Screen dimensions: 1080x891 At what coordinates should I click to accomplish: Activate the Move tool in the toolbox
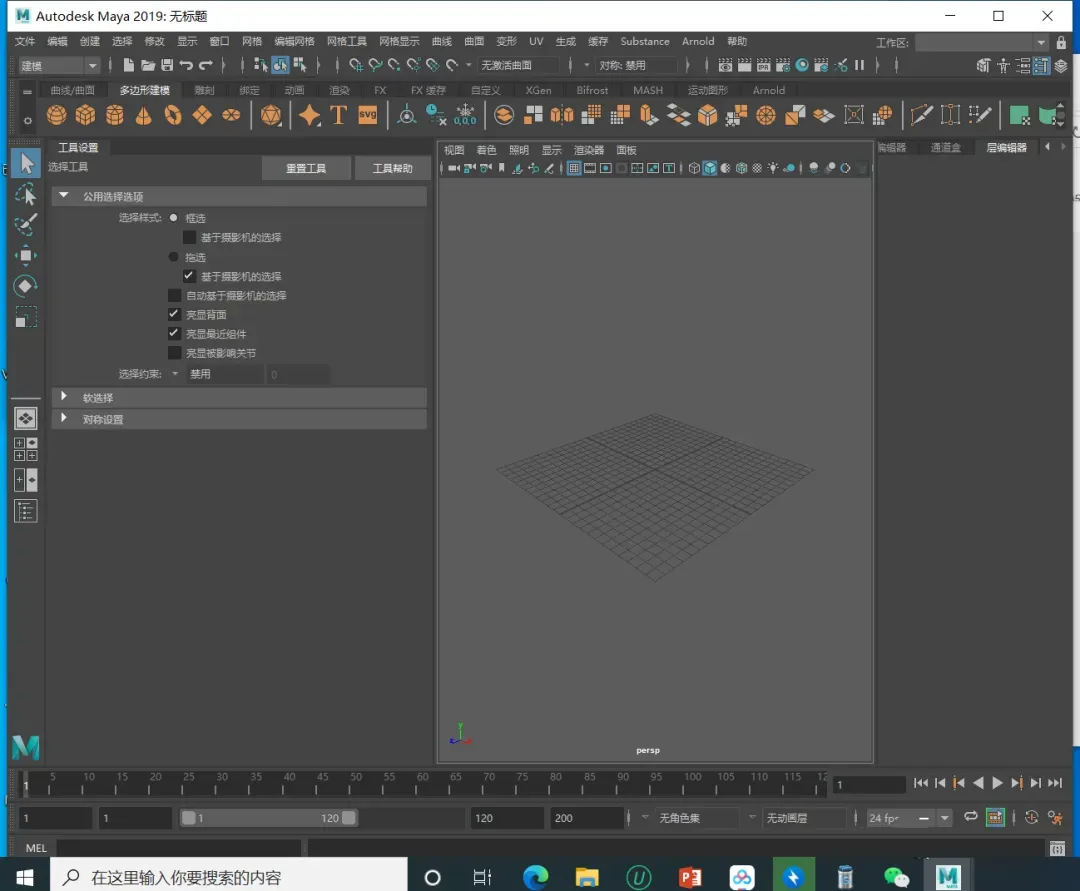(x=26, y=256)
